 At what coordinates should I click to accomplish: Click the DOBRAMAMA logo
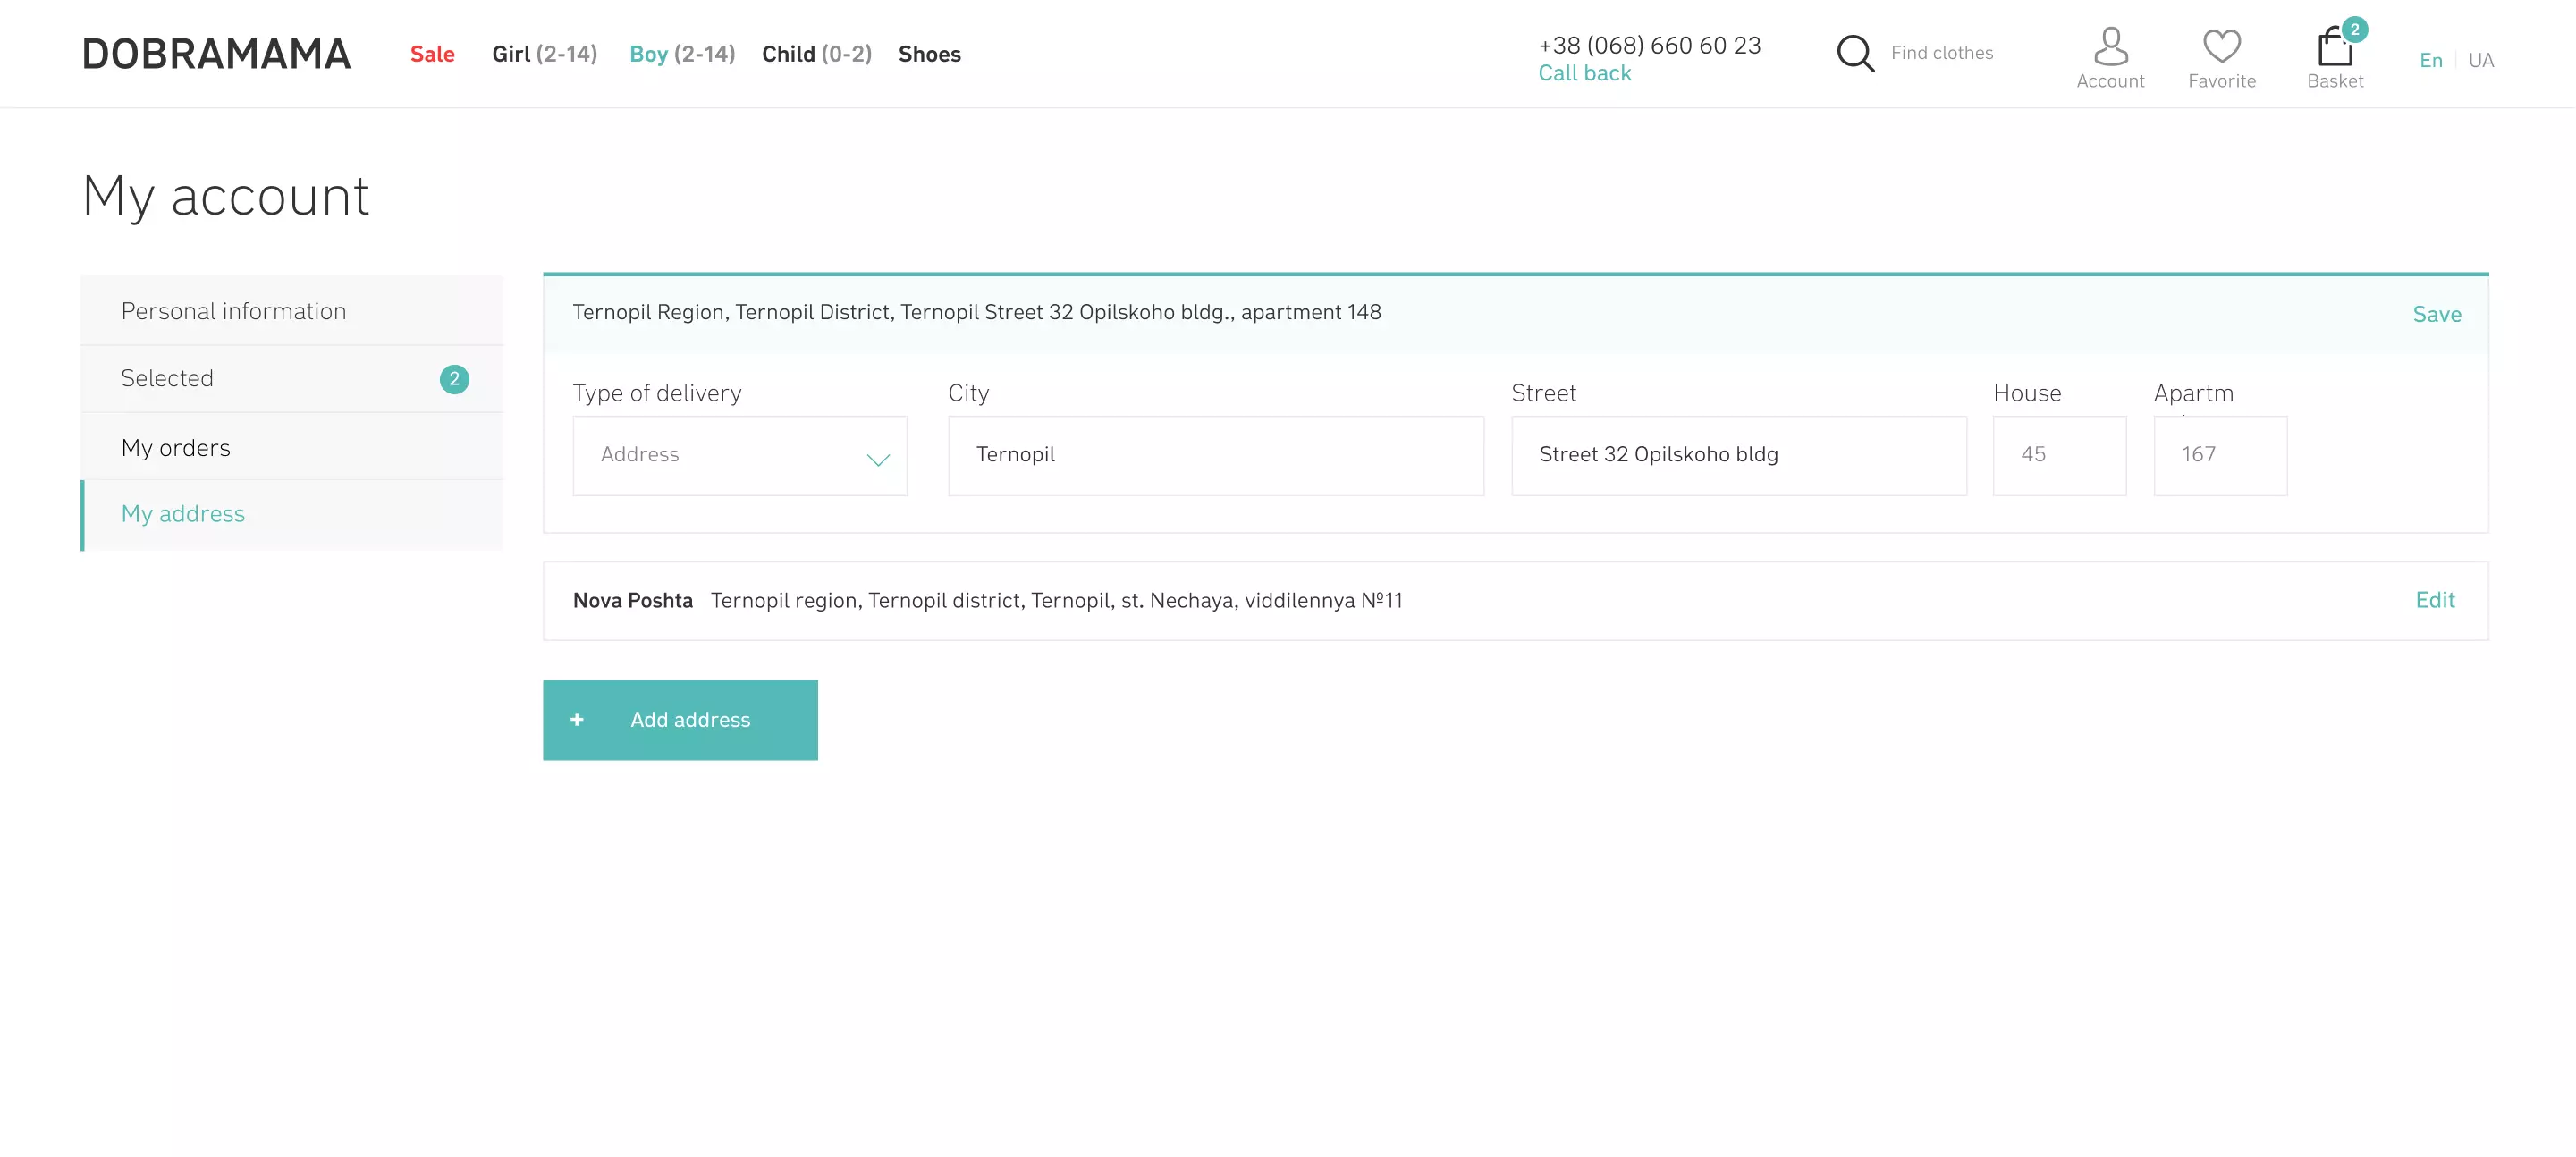tap(216, 54)
